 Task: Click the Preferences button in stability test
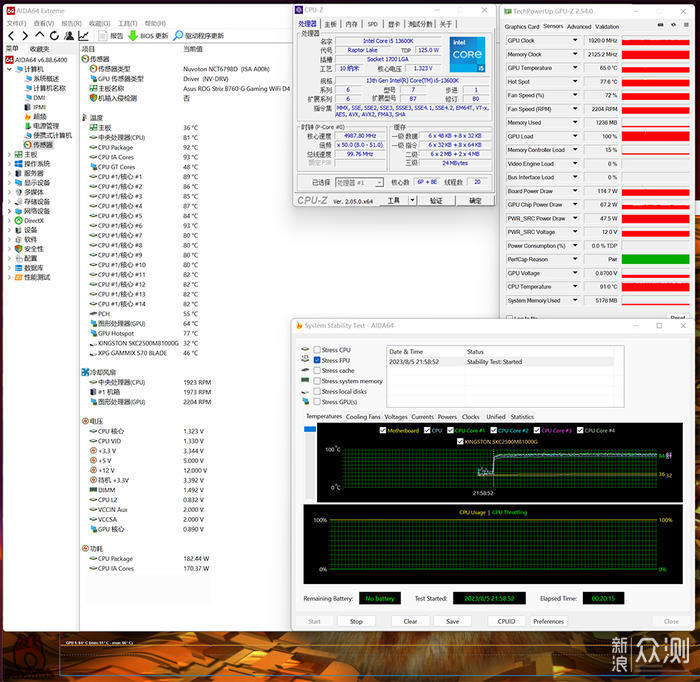coord(548,621)
